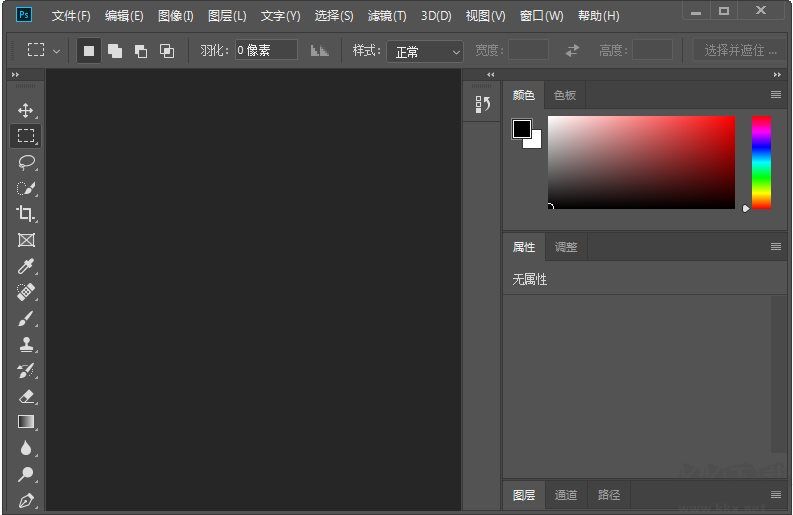Open the Color panel options menu
793x515 pixels.
point(776,95)
